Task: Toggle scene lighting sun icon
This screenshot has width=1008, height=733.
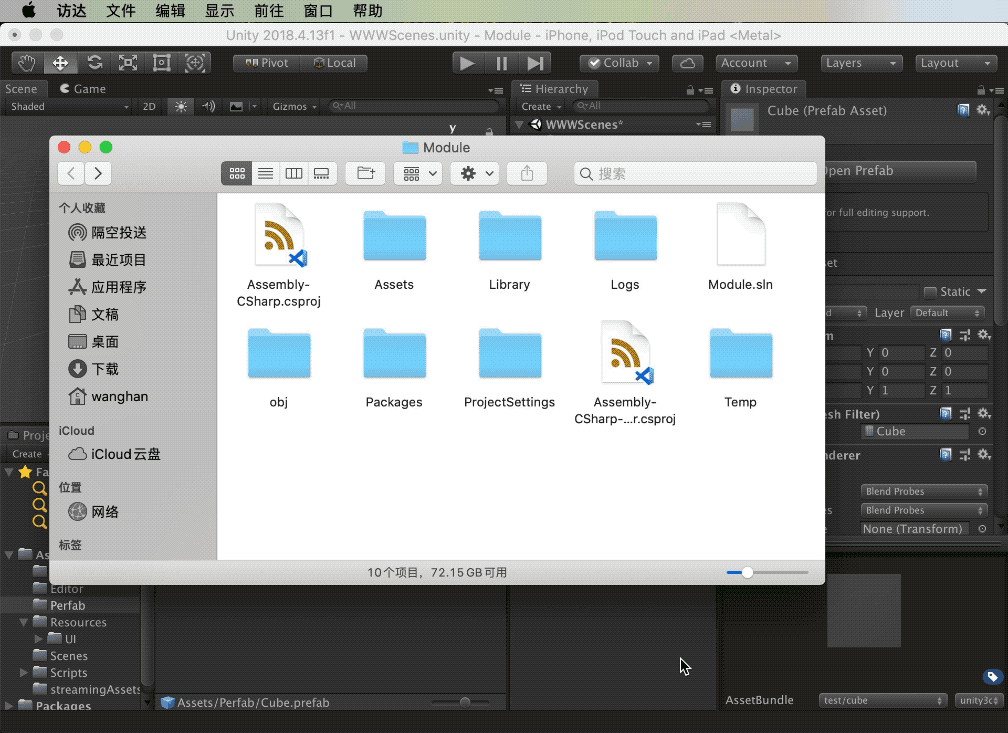Action: tap(181, 106)
